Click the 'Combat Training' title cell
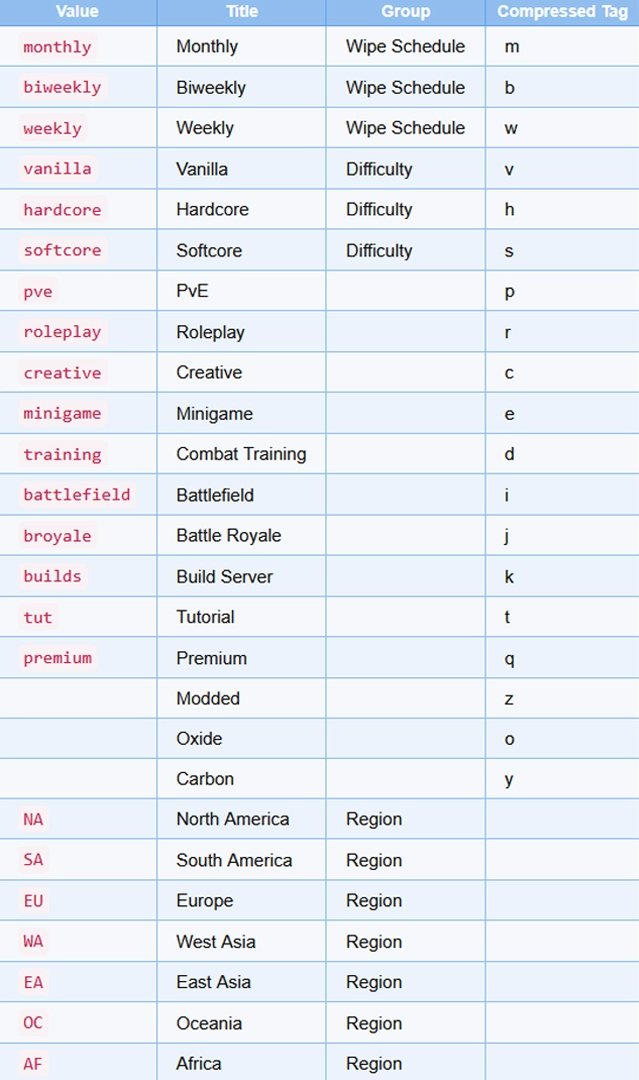The image size is (639, 1080). tap(241, 454)
